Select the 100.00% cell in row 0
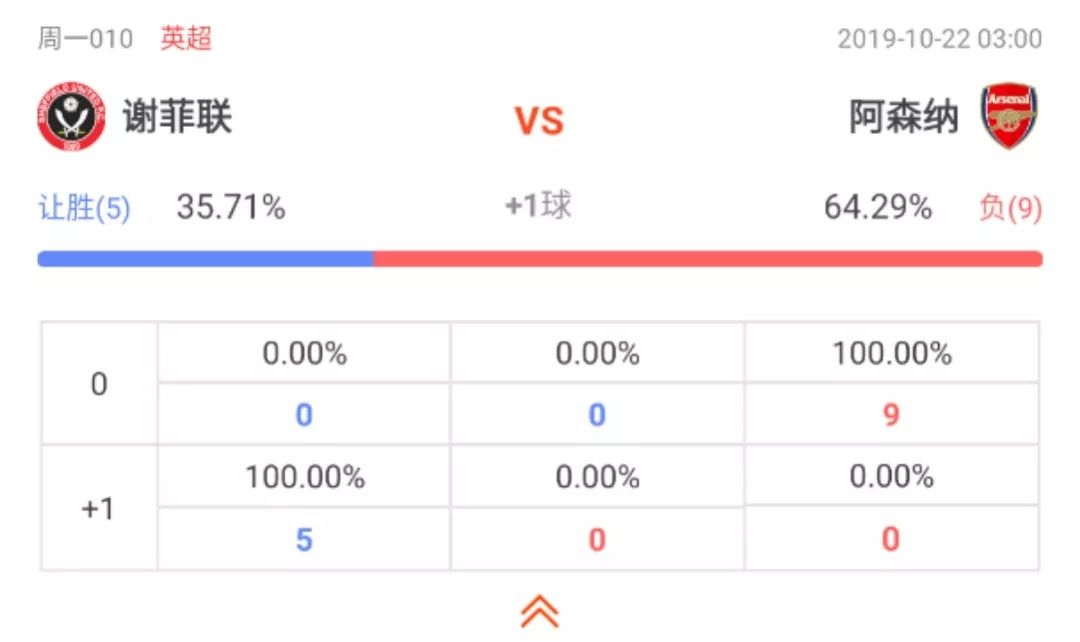 click(x=892, y=353)
